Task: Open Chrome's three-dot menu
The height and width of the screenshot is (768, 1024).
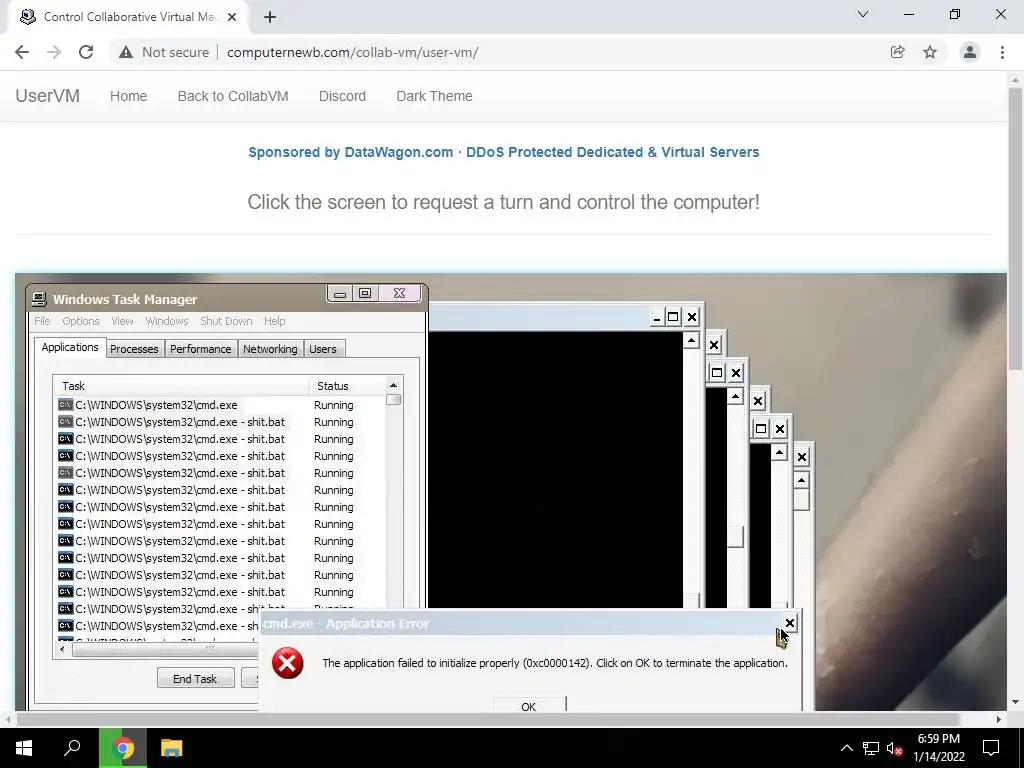Action: [1002, 52]
